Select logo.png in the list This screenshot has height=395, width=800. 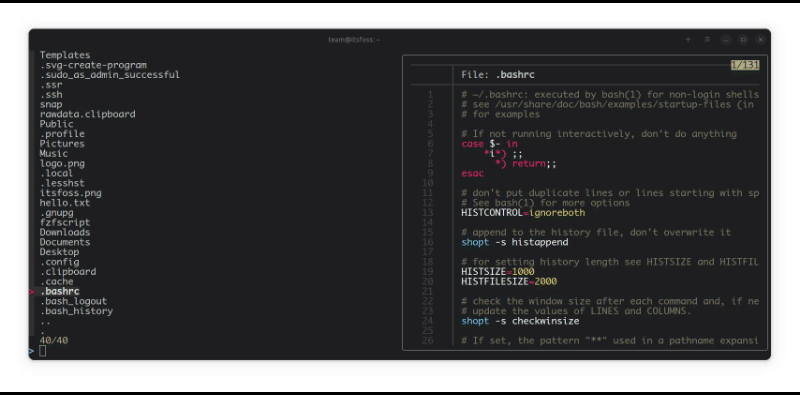[62, 163]
